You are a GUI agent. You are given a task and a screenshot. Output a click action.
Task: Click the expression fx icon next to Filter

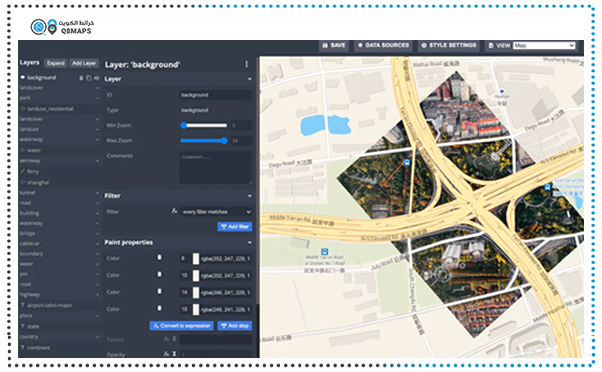(174, 211)
